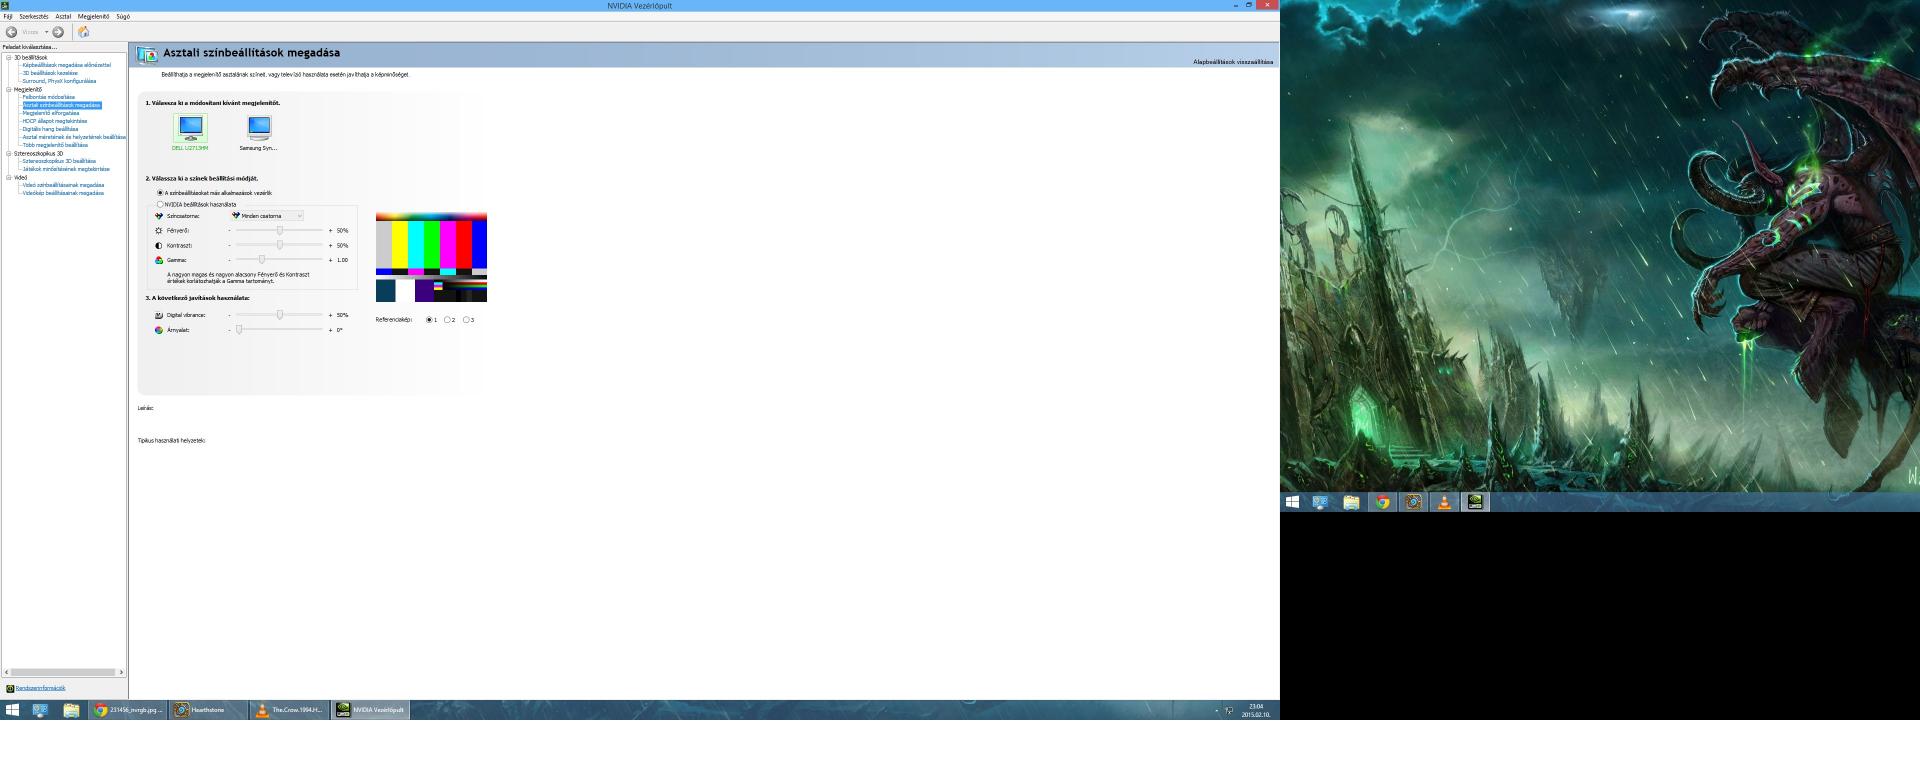1920x768 pixels.
Task: Switch to Chrome 231456_nvrgb.jpg taskbar item
Action: pos(129,710)
